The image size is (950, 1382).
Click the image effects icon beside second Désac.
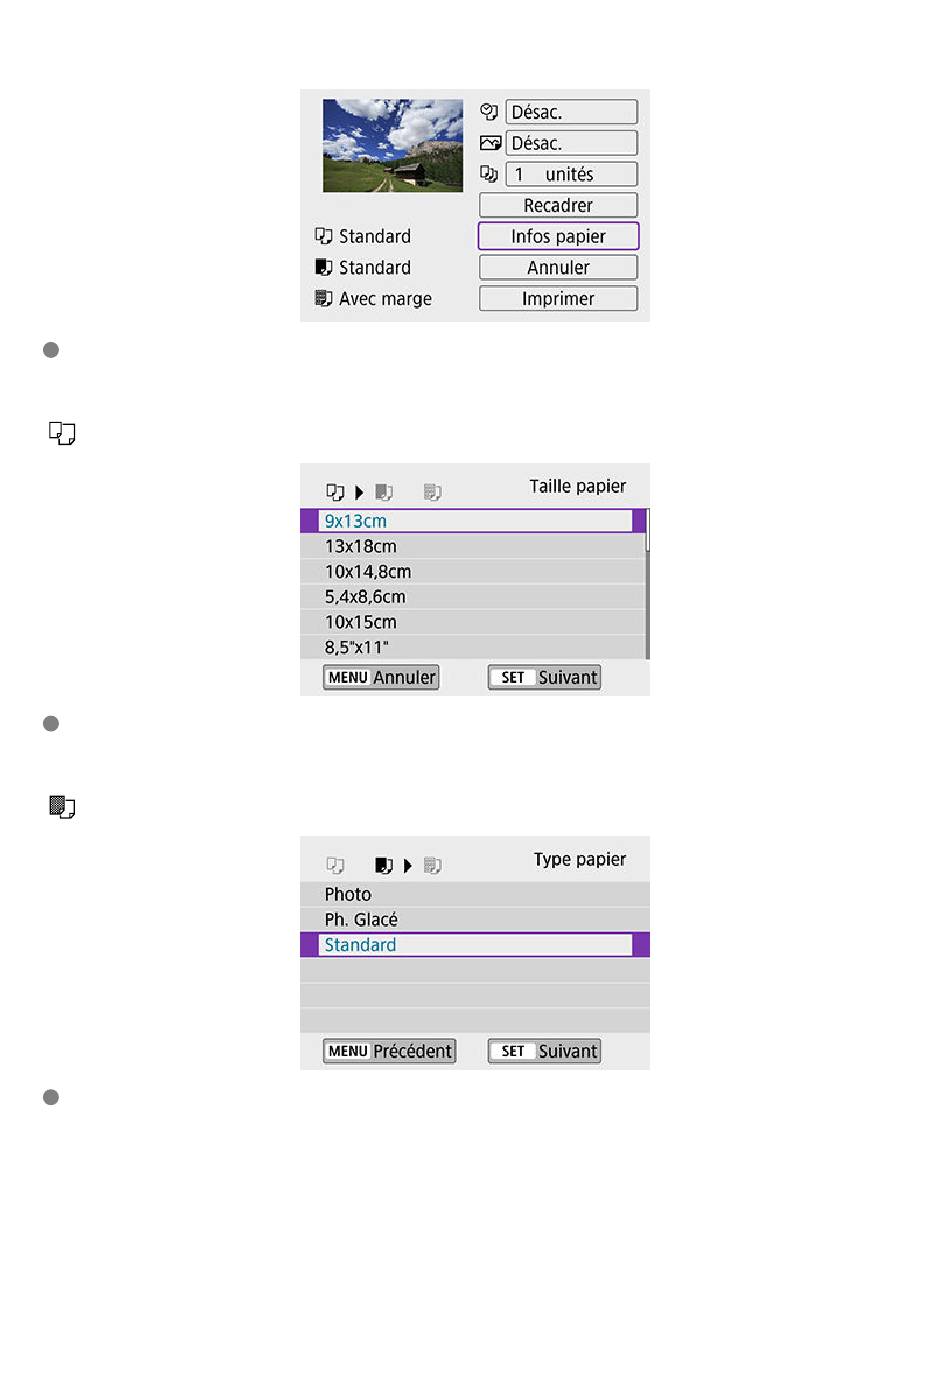pyautogui.click(x=490, y=143)
